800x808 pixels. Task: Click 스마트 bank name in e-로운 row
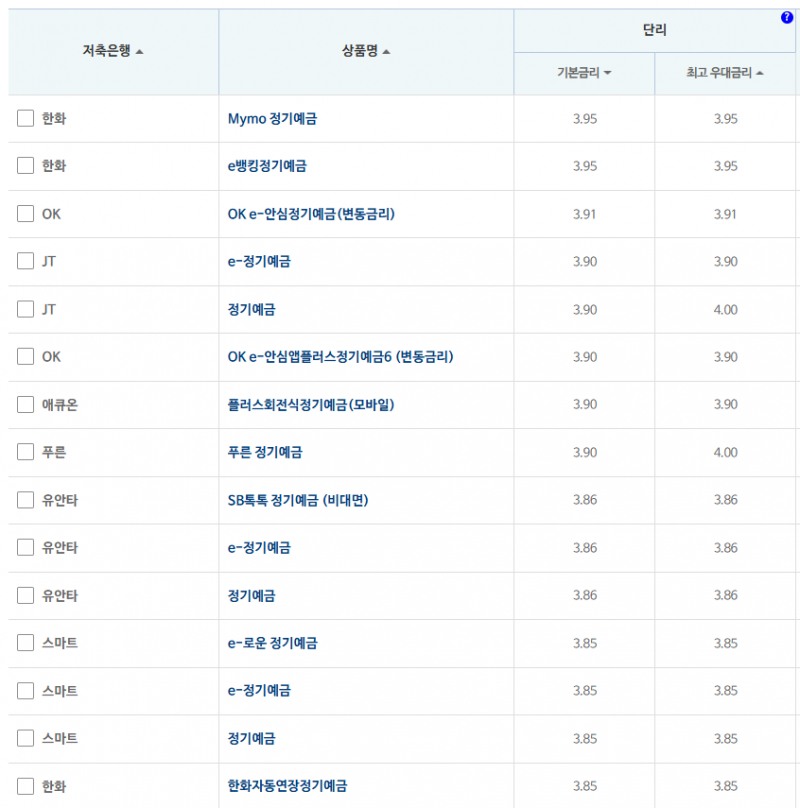point(60,643)
